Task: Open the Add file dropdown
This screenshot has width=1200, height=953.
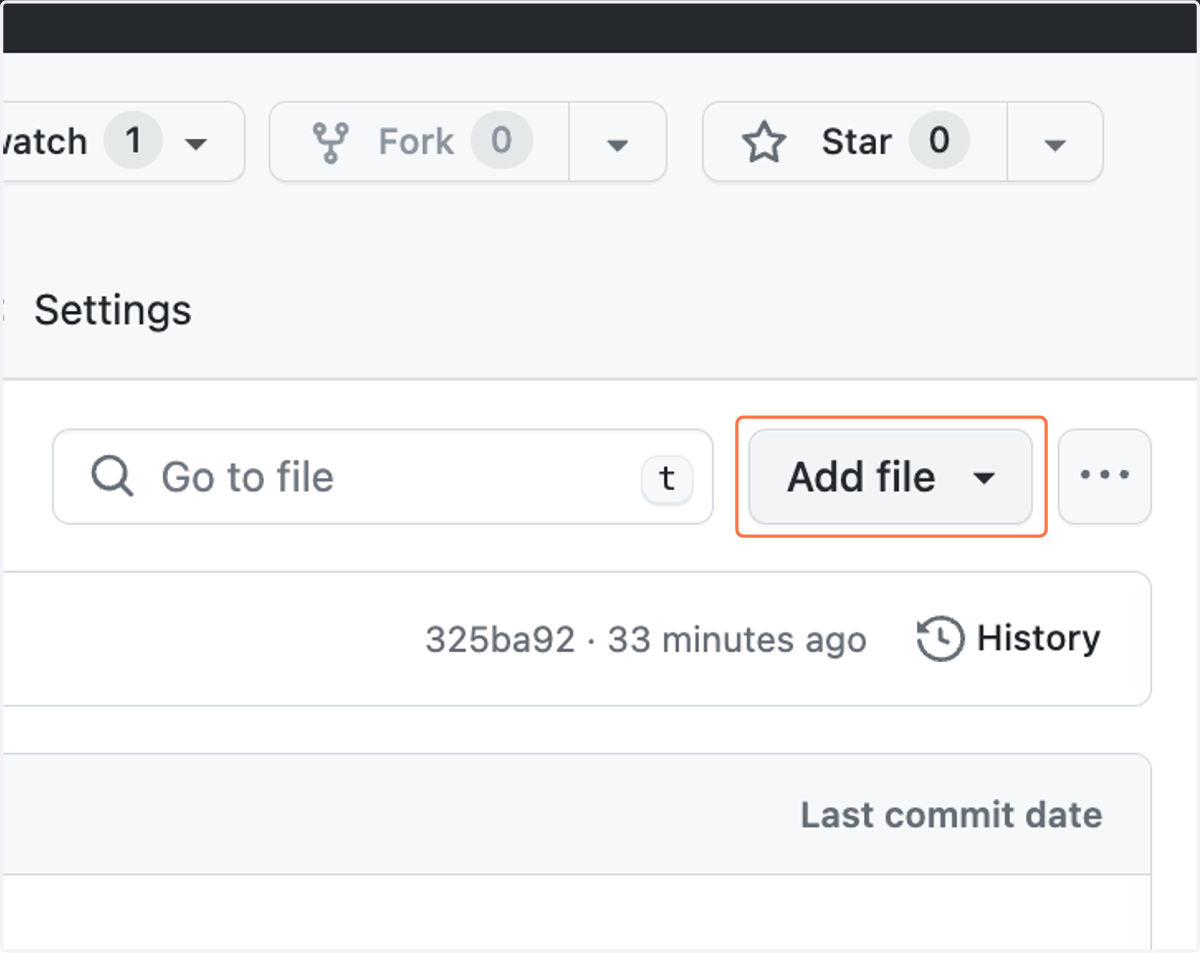Action: [x=890, y=477]
